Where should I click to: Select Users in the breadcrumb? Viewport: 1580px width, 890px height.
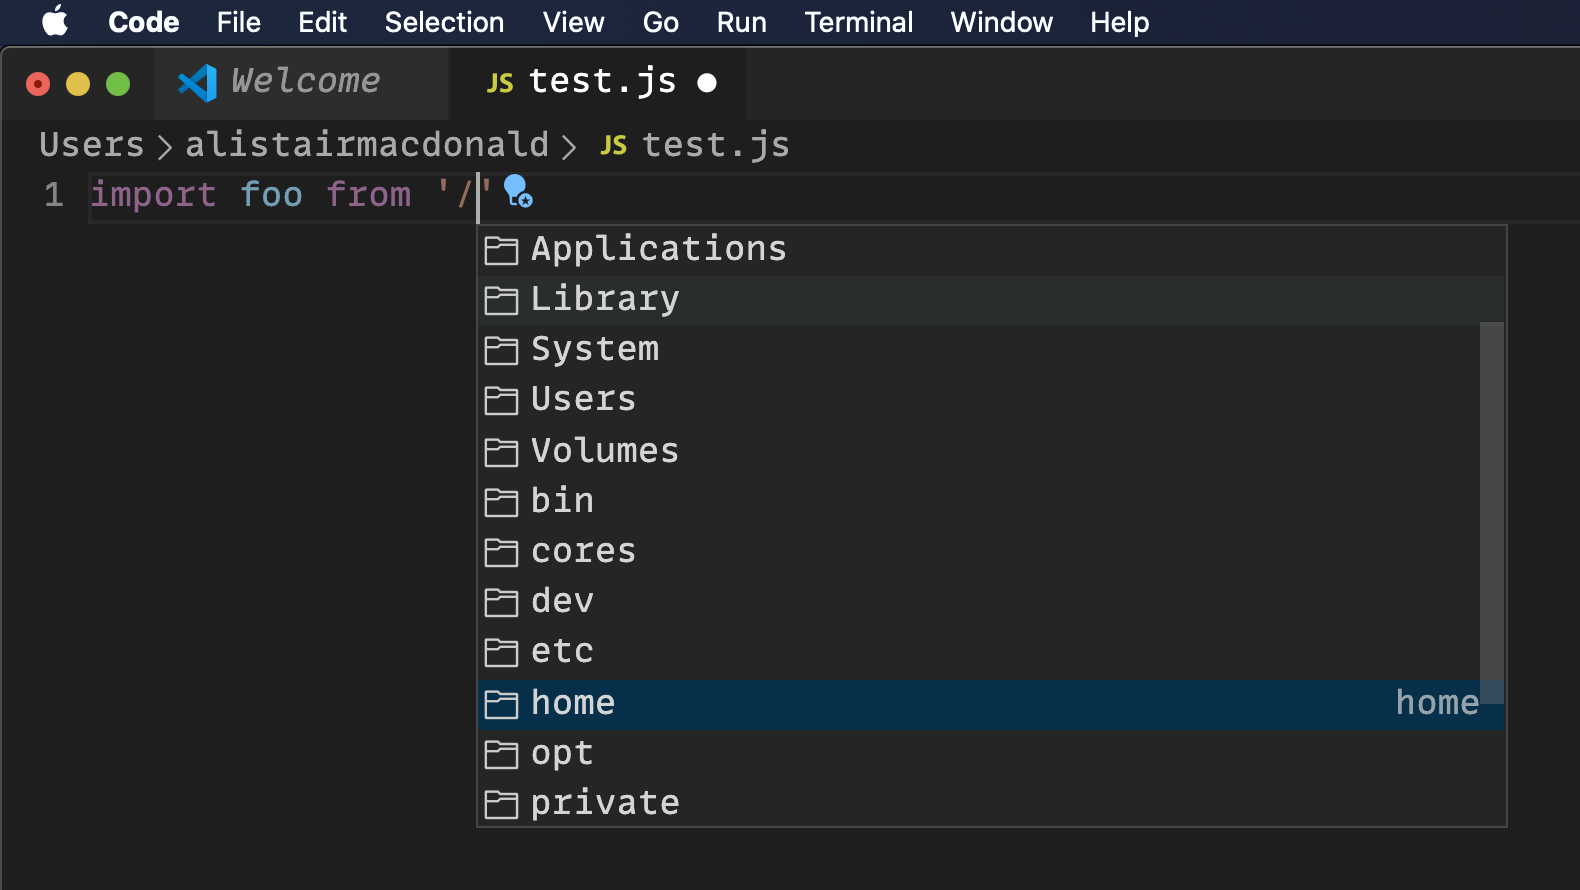coord(92,145)
